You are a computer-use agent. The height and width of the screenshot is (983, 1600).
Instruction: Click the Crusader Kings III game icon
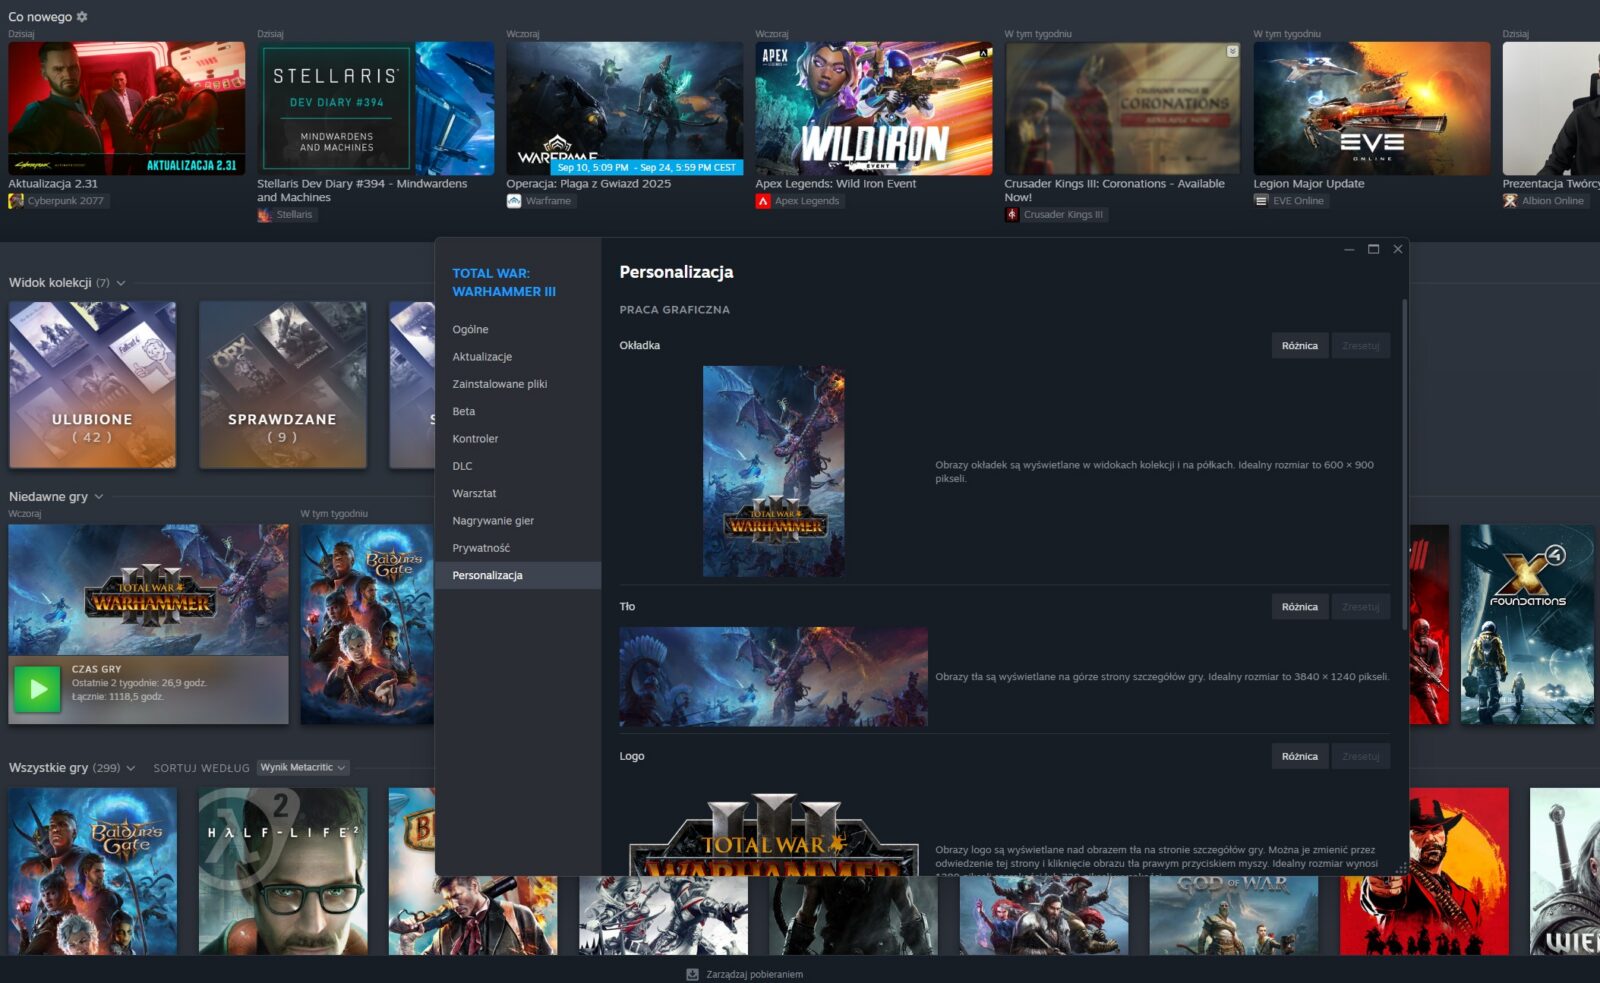tap(1012, 215)
